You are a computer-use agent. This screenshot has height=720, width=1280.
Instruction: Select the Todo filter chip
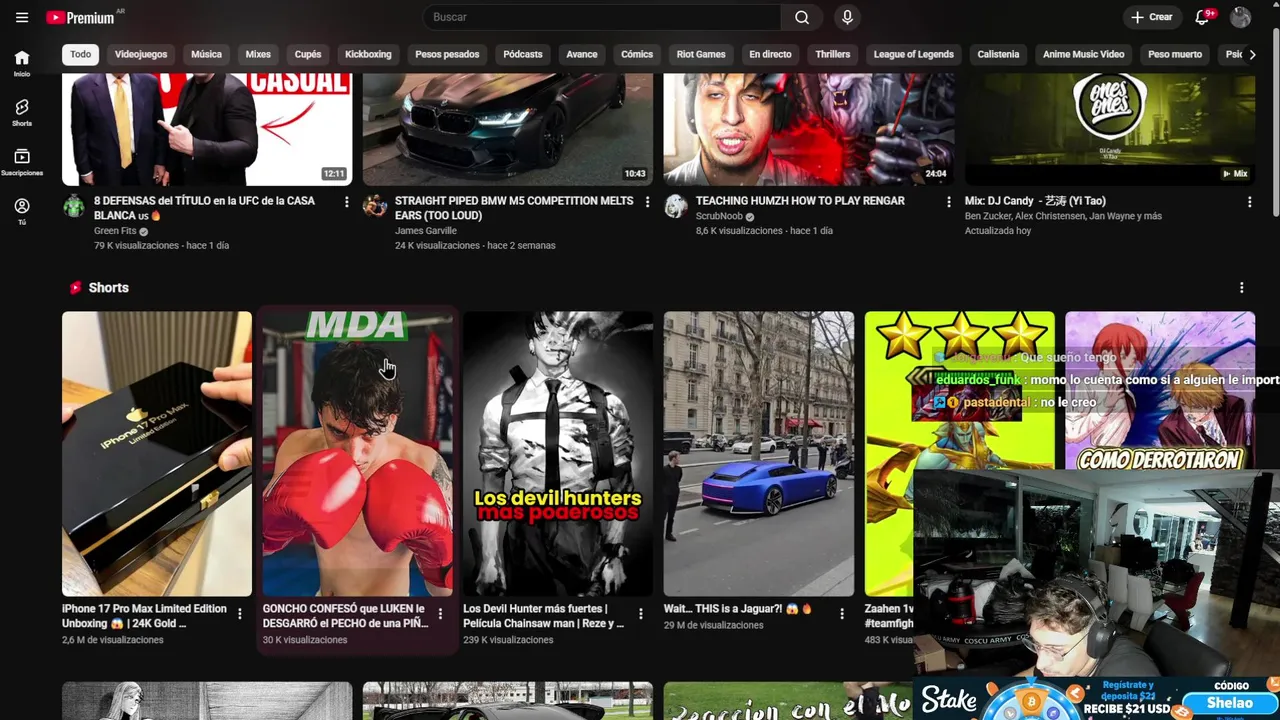point(81,54)
